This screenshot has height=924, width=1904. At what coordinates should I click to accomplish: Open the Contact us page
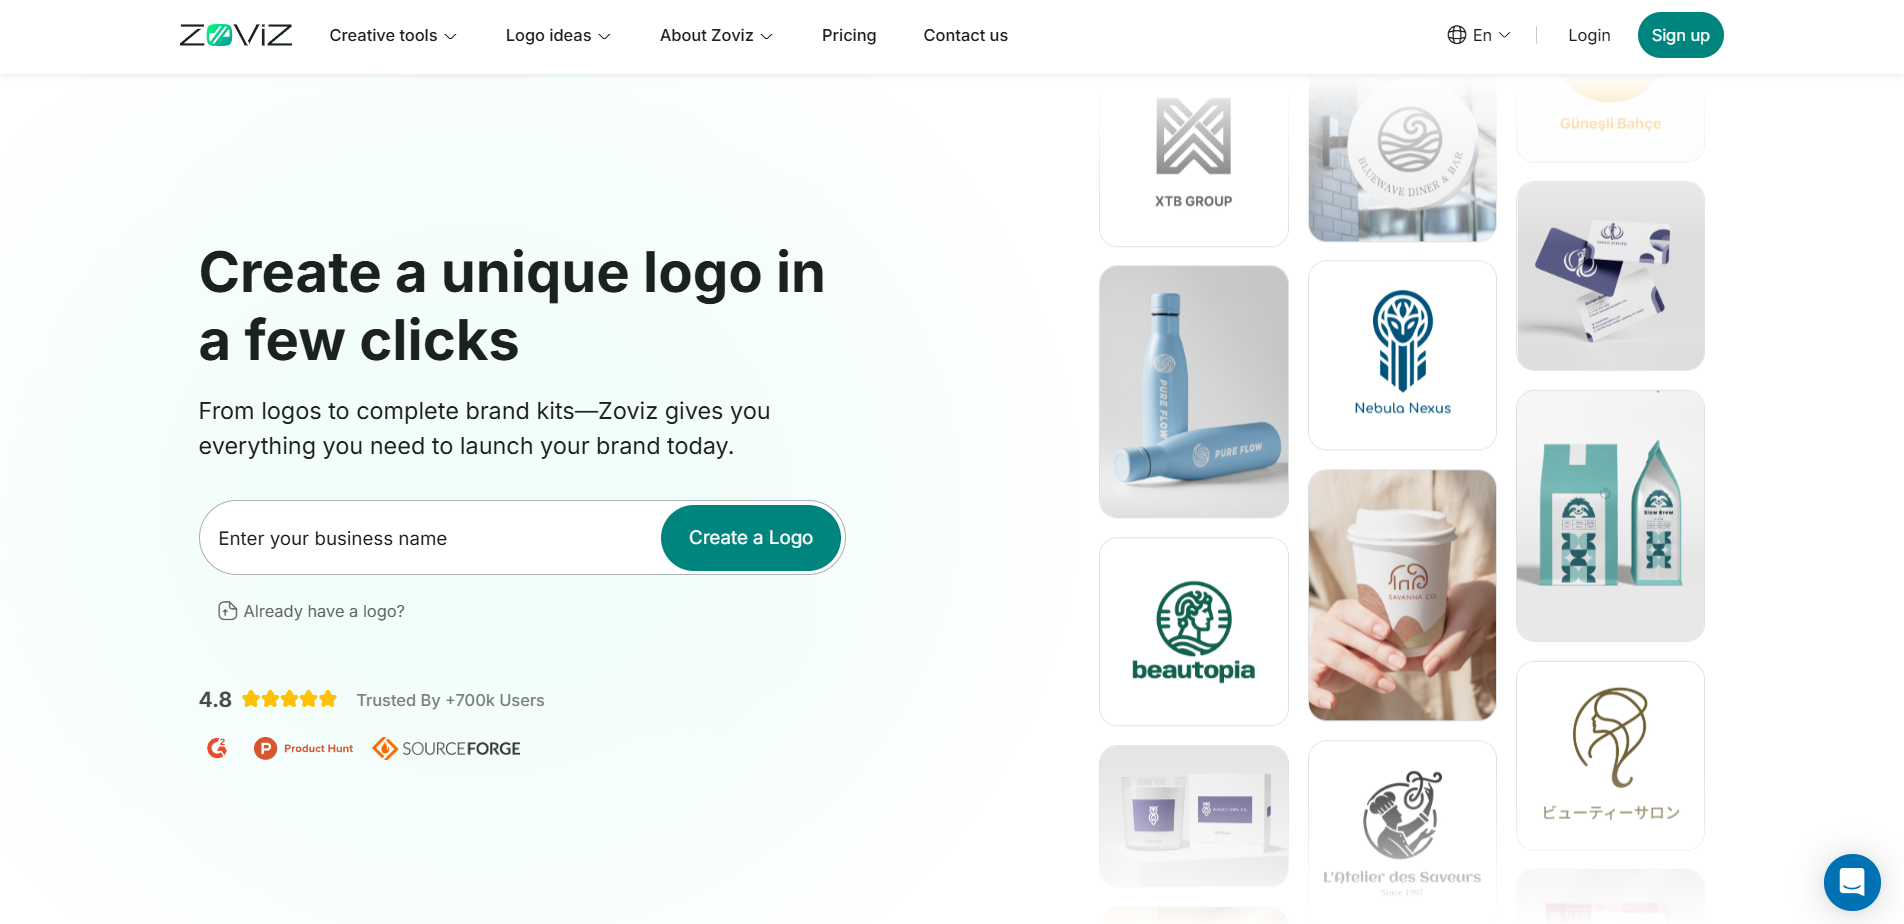click(965, 36)
